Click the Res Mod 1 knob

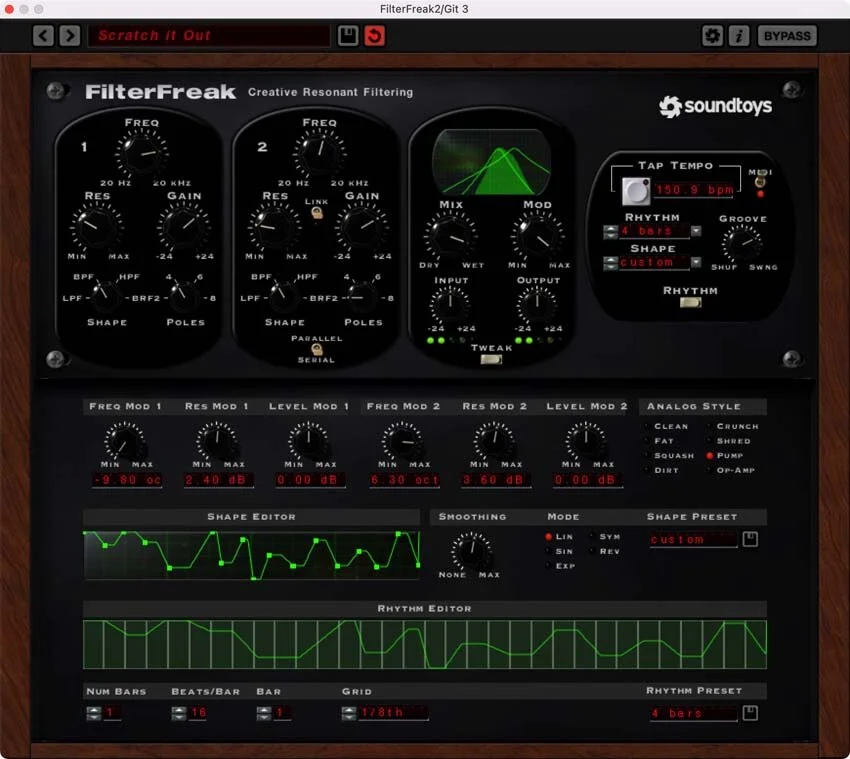click(x=216, y=442)
